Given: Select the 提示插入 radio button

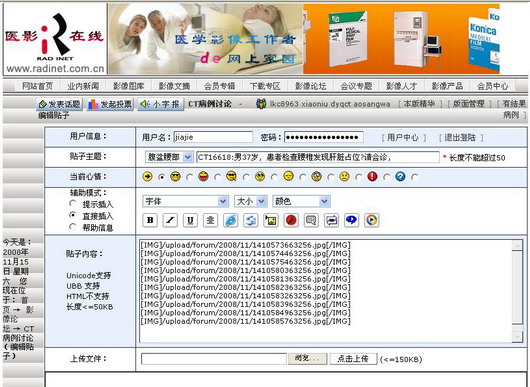Looking at the screenshot, I should coord(72,203).
